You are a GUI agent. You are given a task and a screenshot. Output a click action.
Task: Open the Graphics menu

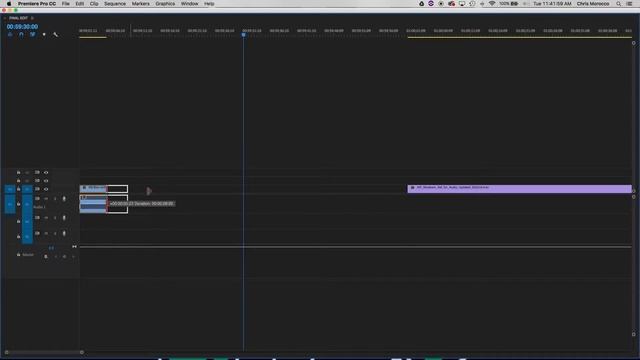coord(165,4)
